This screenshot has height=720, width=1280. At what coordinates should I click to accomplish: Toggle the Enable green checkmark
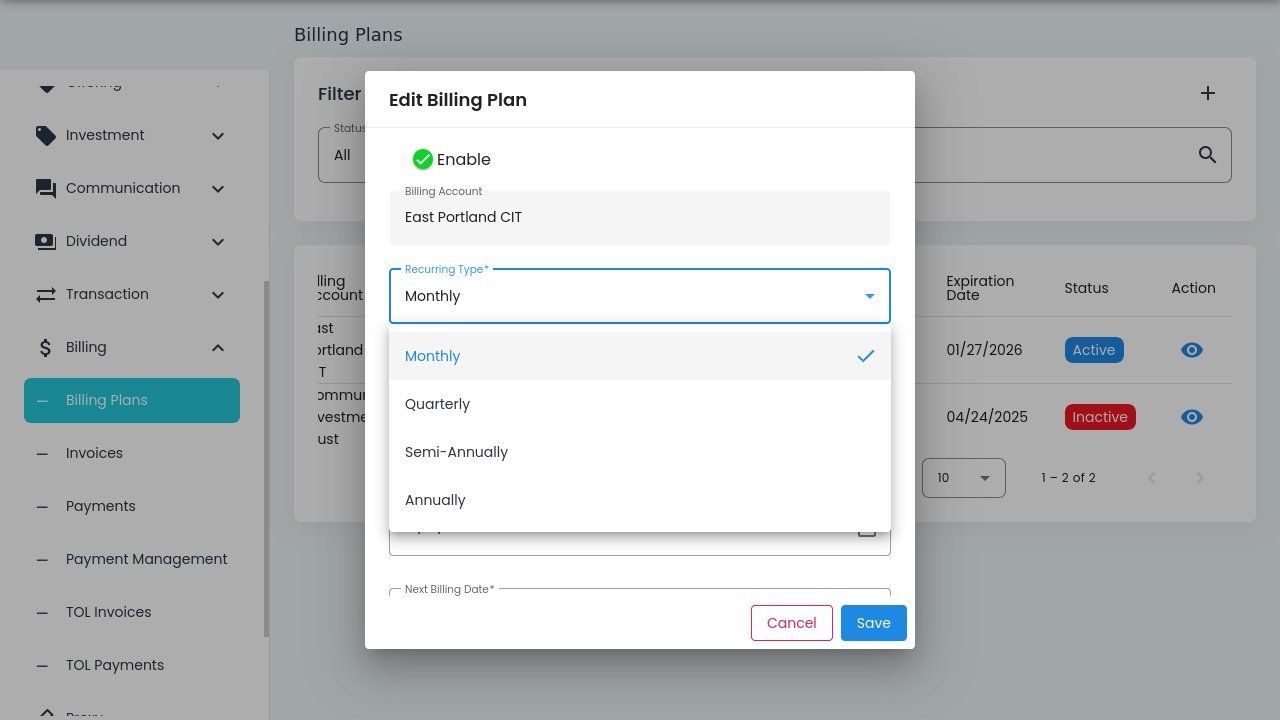click(423, 160)
